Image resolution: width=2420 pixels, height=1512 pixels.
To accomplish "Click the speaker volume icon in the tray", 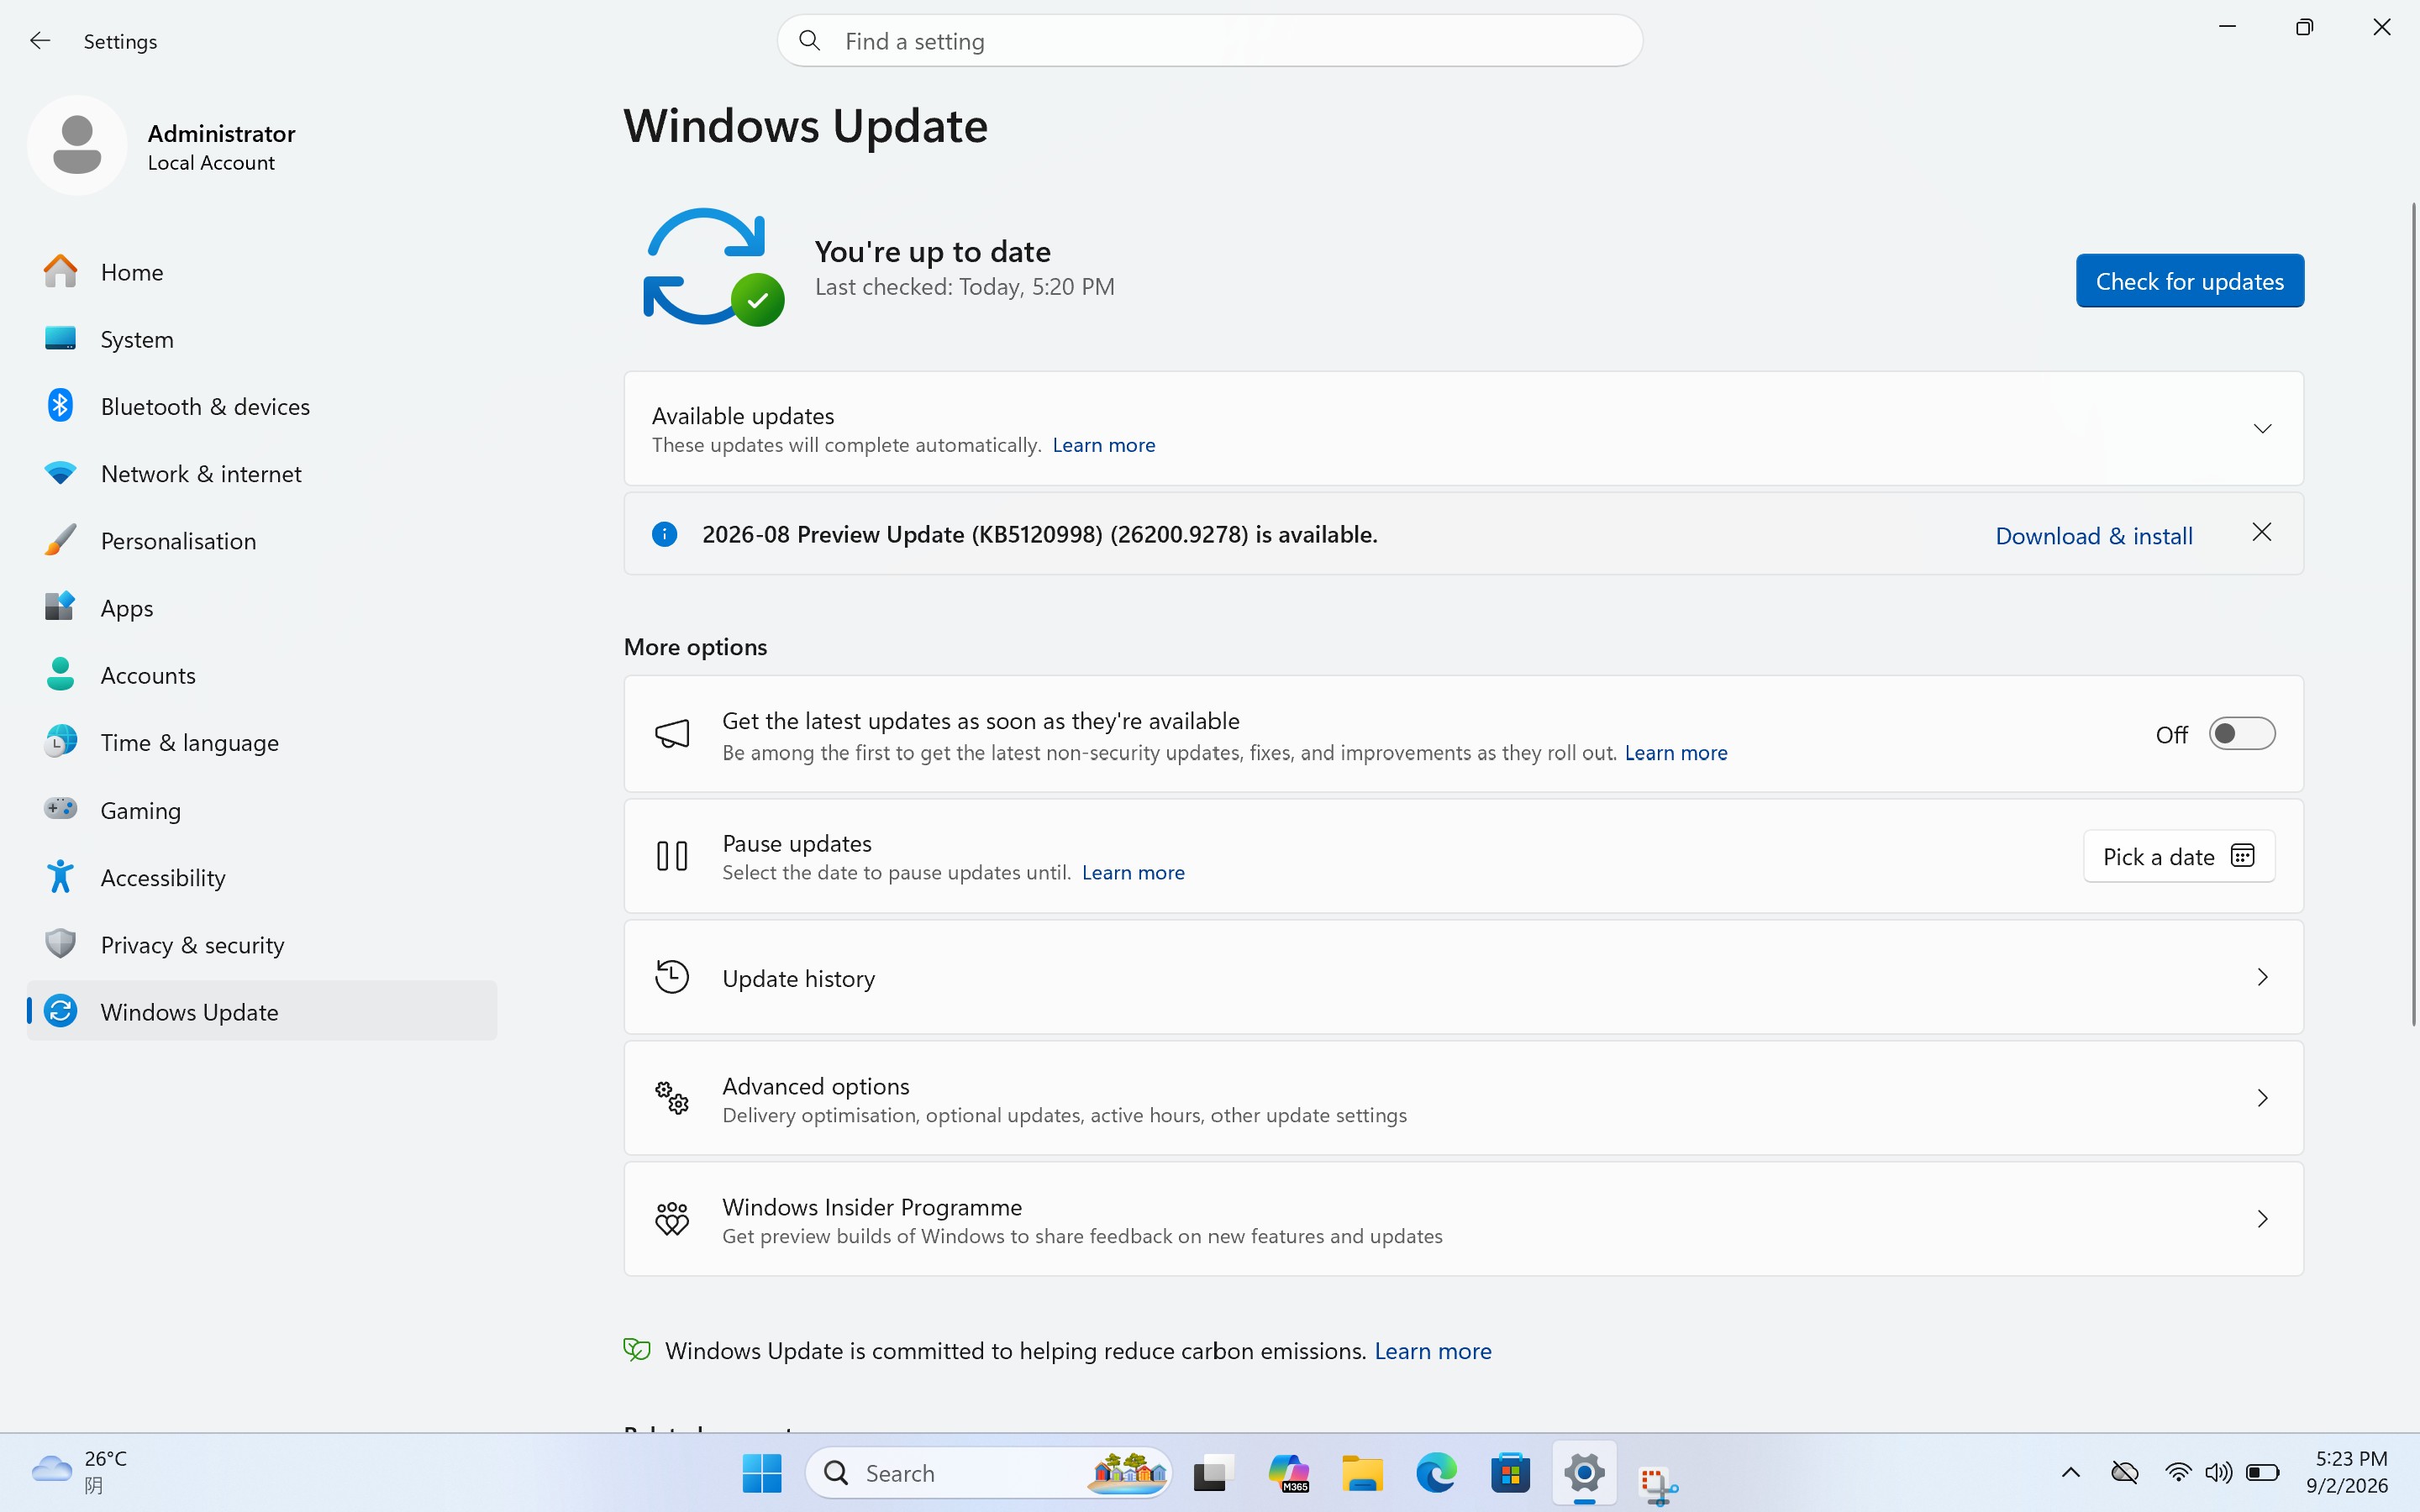I will [2219, 1472].
